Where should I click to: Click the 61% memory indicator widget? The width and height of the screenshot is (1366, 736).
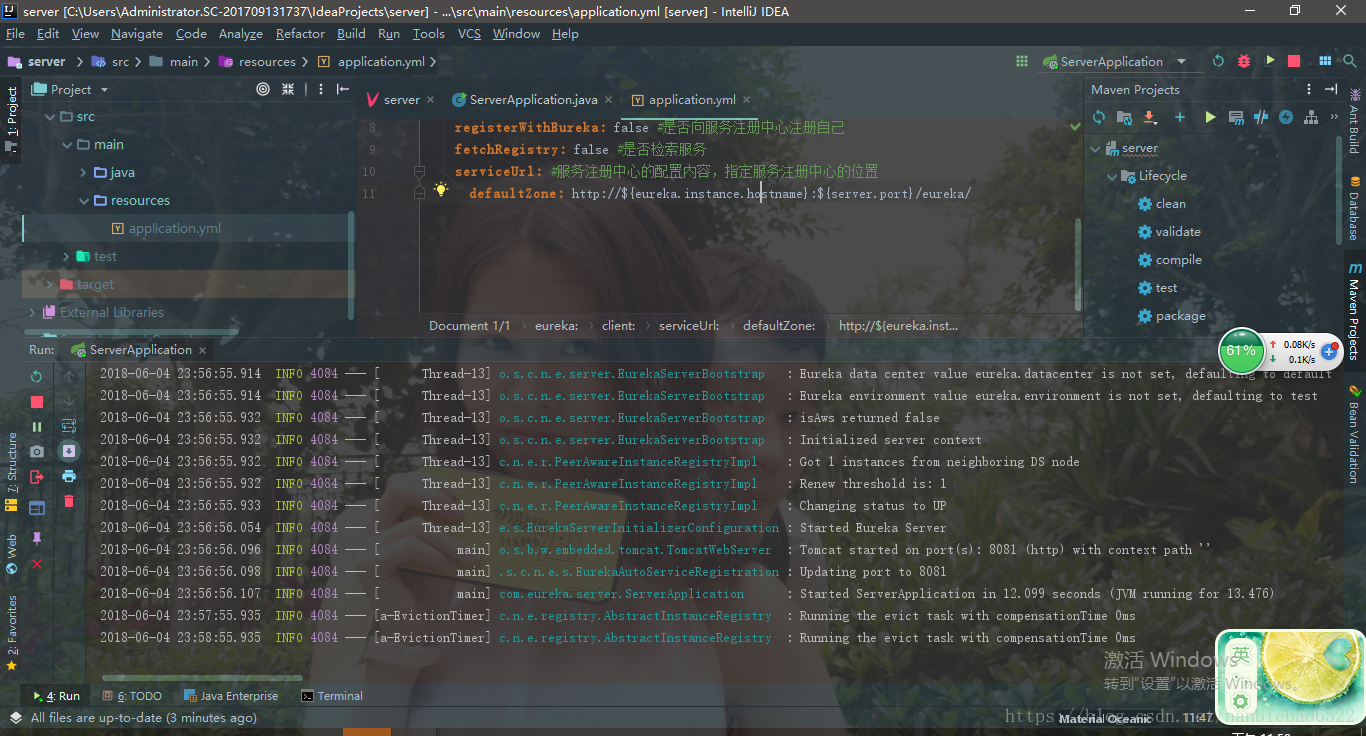click(x=1241, y=351)
